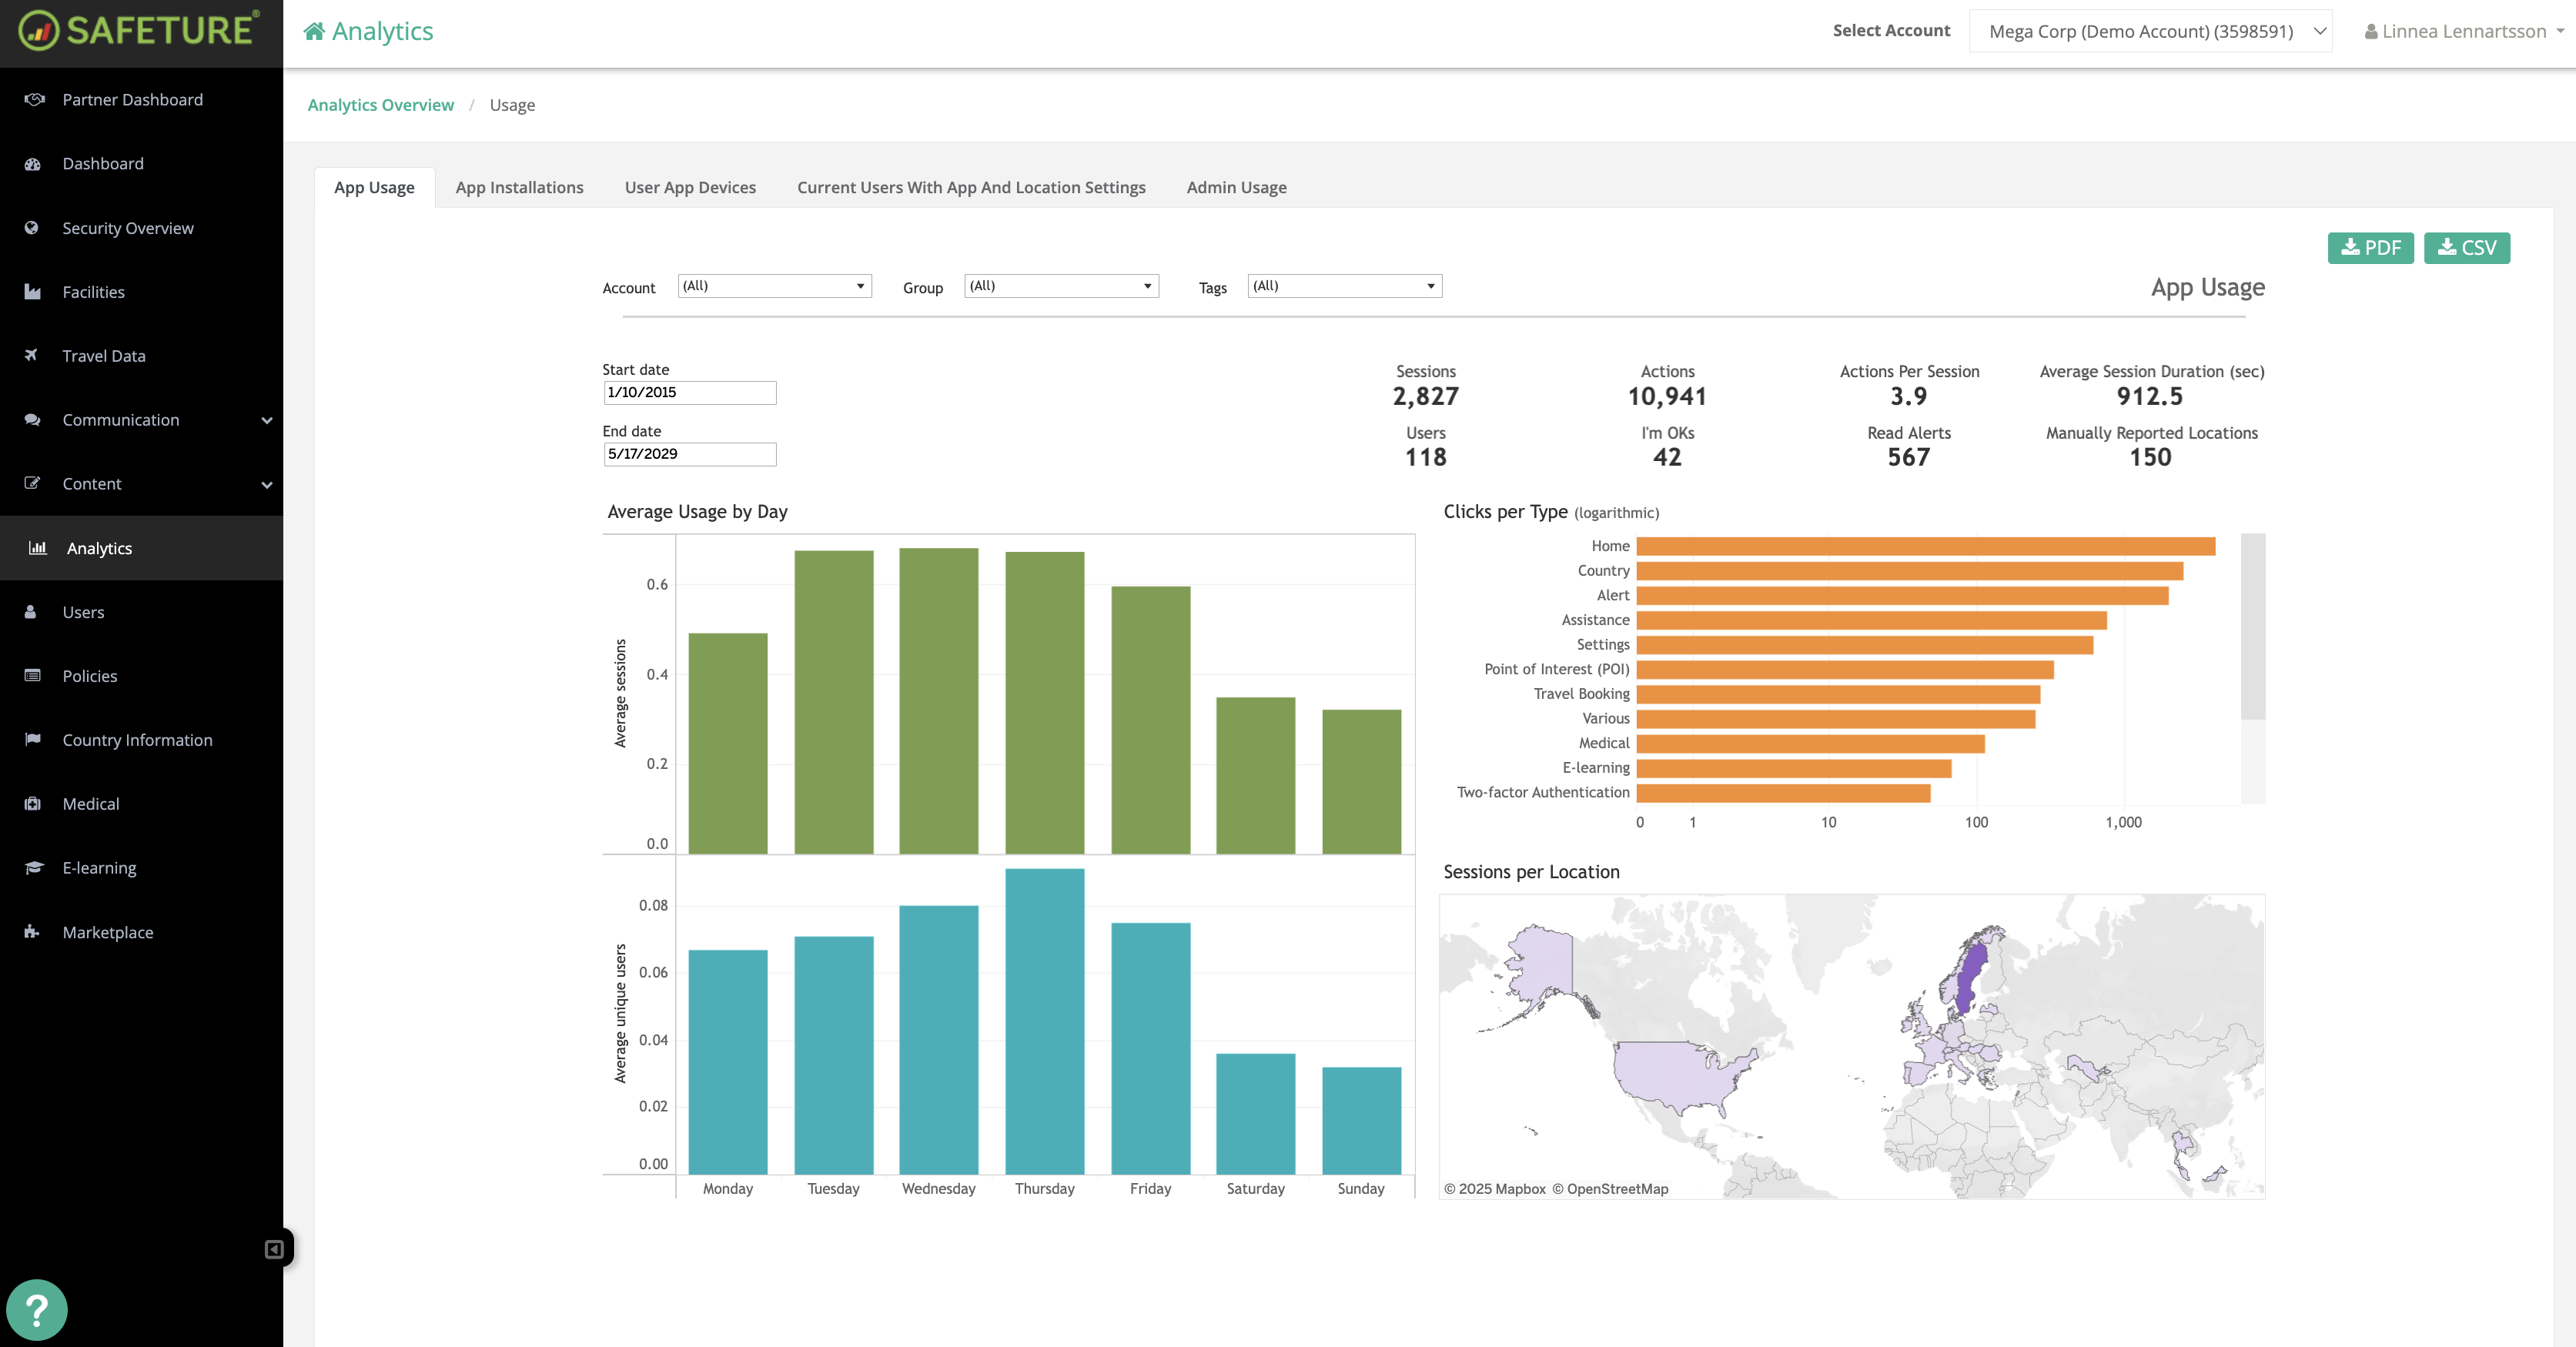
Task: Open the Tags filter dropdown
Action: (x=1344, y=286)
